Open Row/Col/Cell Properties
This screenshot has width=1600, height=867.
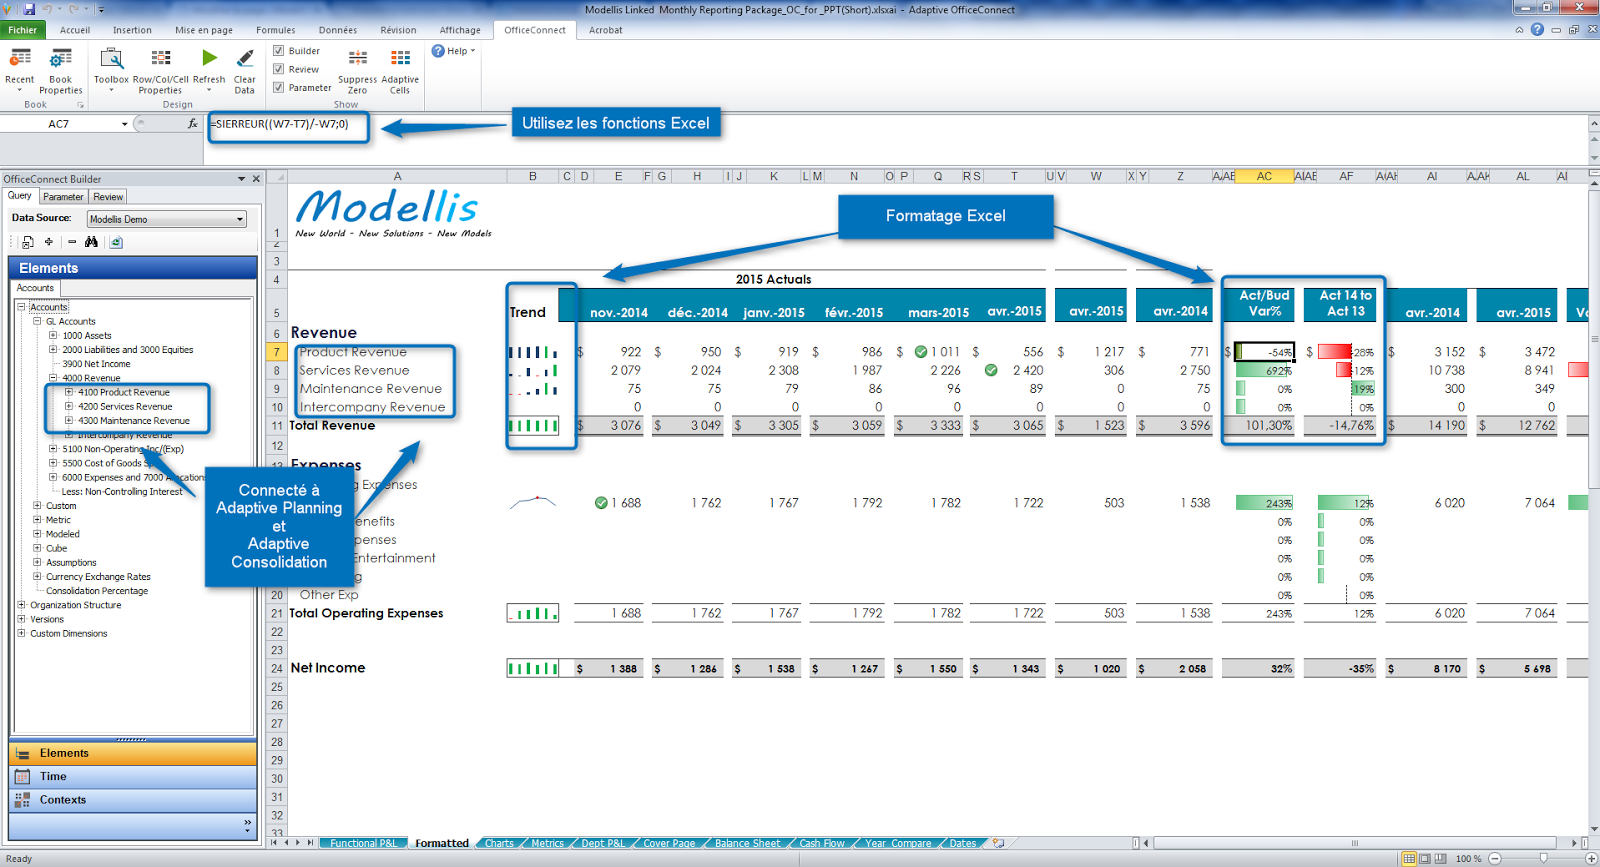pos(160,70)
